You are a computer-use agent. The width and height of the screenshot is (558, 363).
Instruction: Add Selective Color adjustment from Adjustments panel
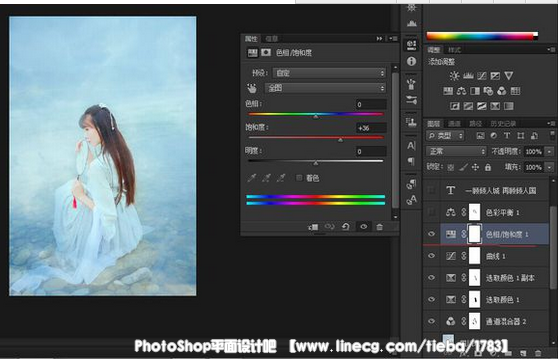click(x=495, y=106)
